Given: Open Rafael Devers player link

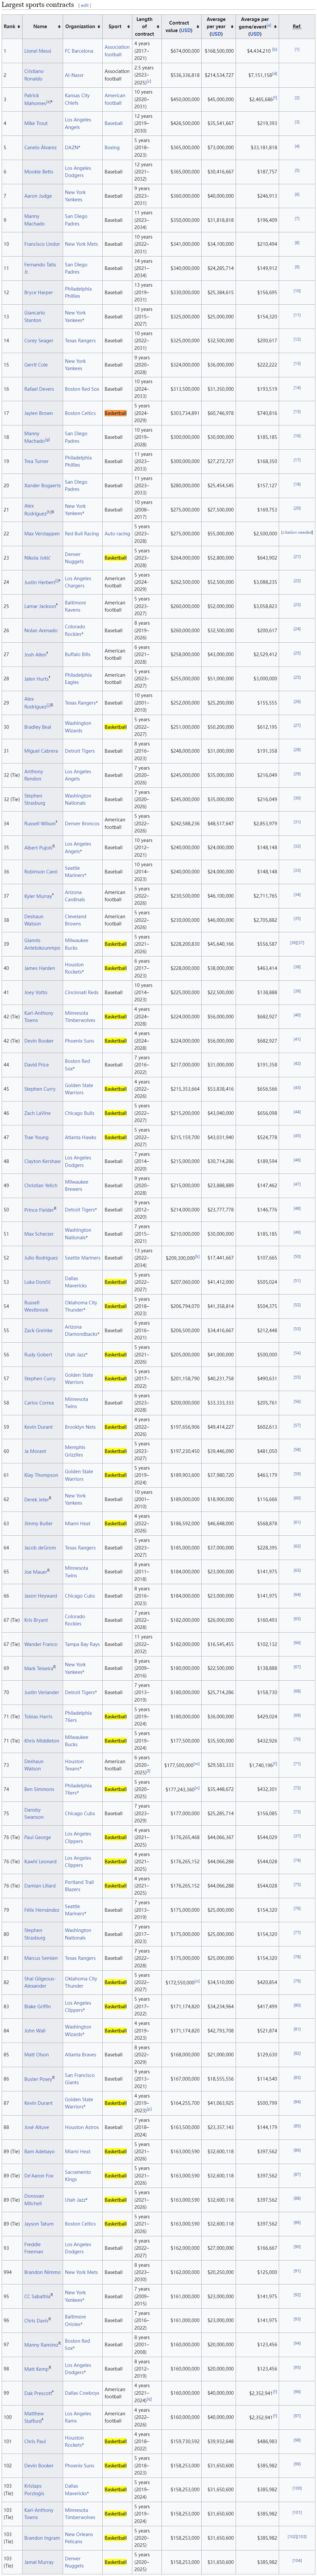Looking at the screenshot, I should [x=39, y=389].
